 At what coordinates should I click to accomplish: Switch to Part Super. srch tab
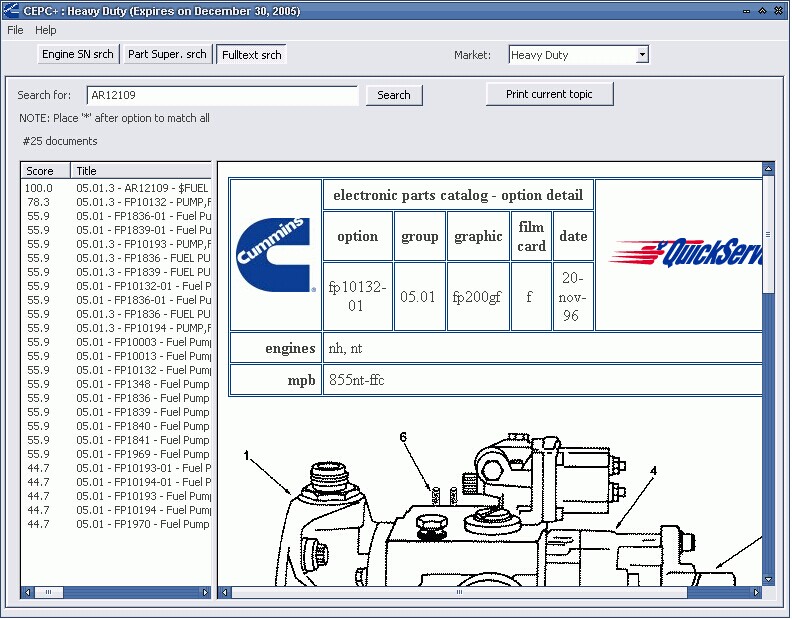pyautogui.click(x=167, y=54)
